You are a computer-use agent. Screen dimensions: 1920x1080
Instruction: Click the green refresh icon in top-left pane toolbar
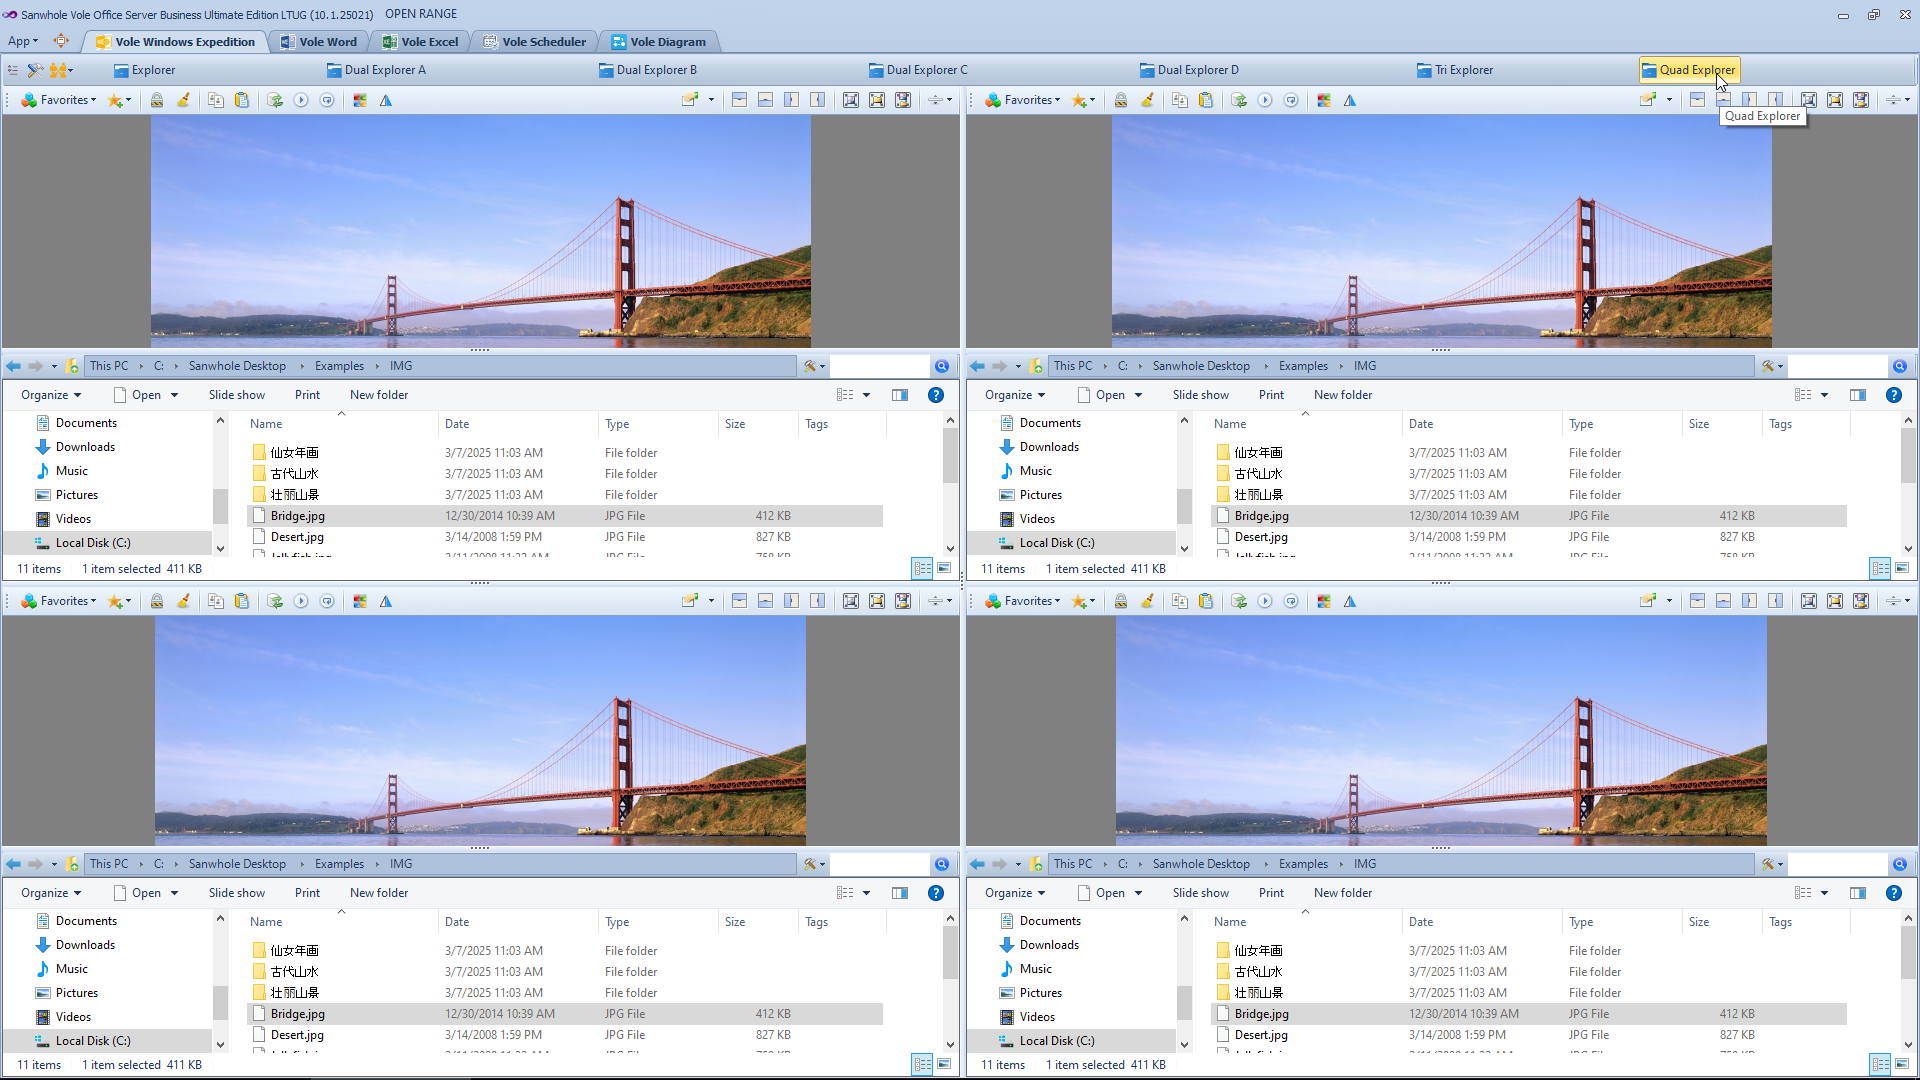[x=275, y=100]
